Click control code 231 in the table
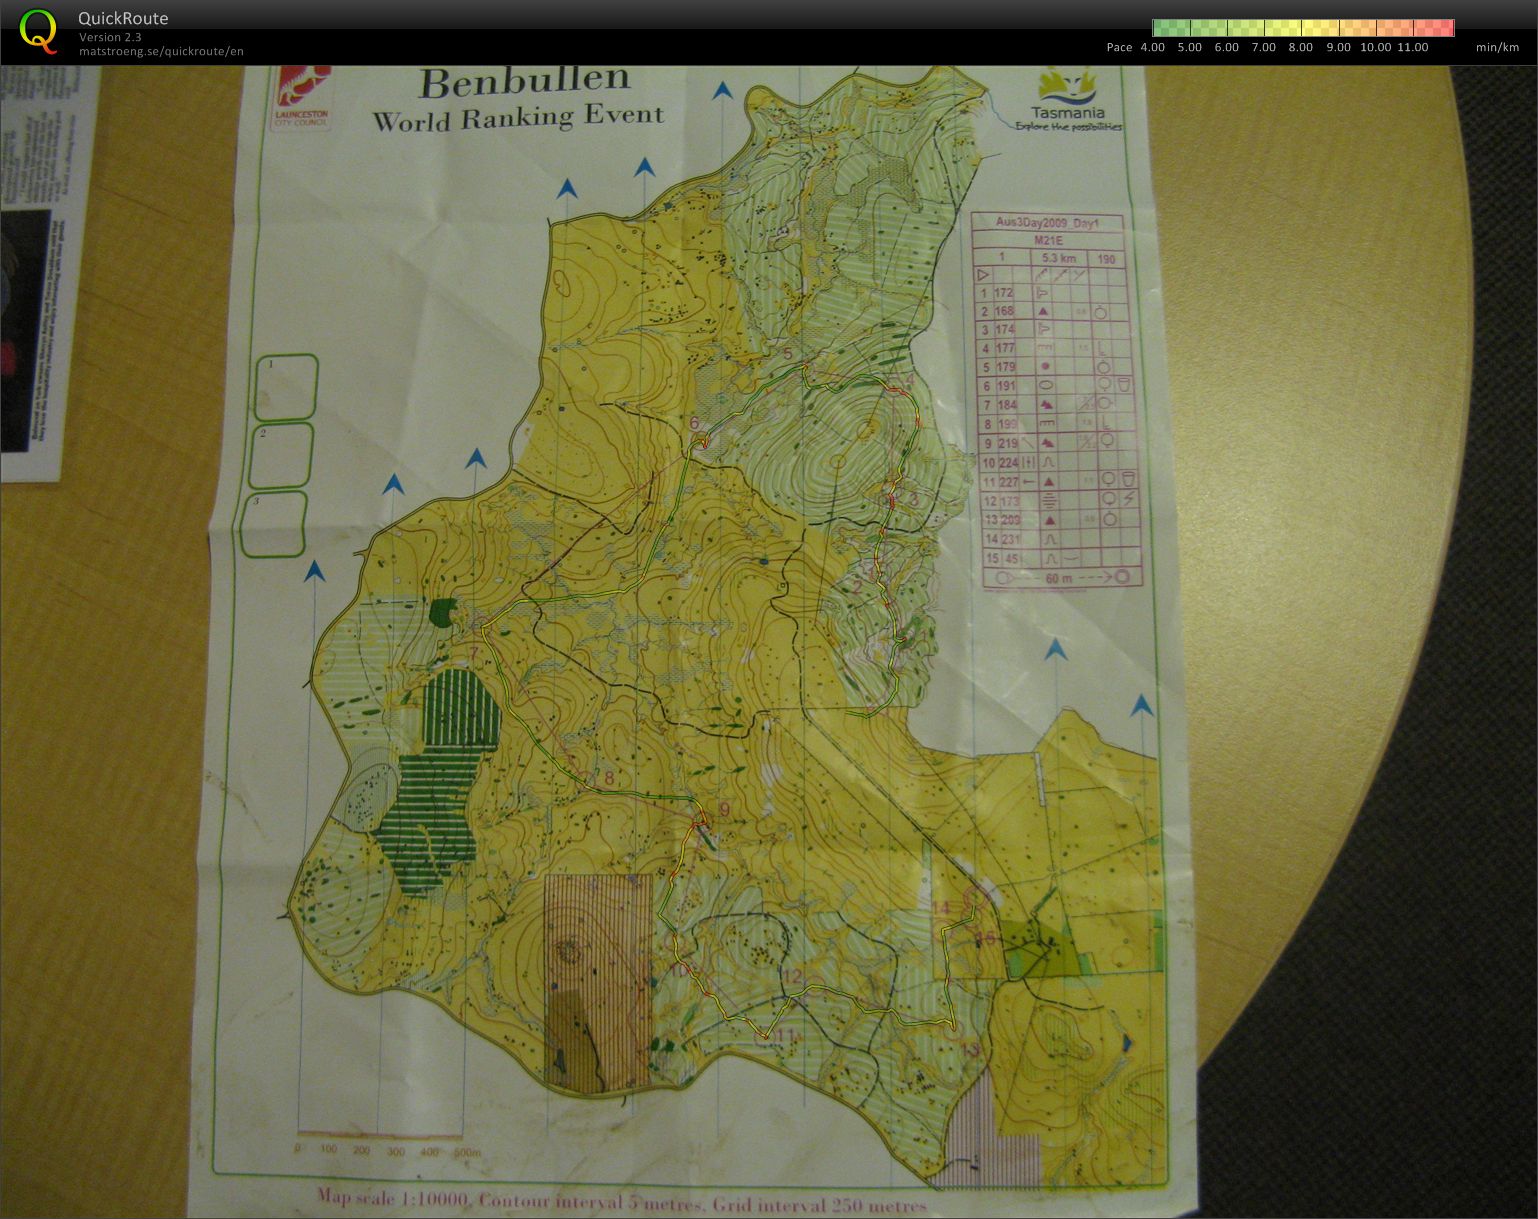 click(x=1009, y=538)
